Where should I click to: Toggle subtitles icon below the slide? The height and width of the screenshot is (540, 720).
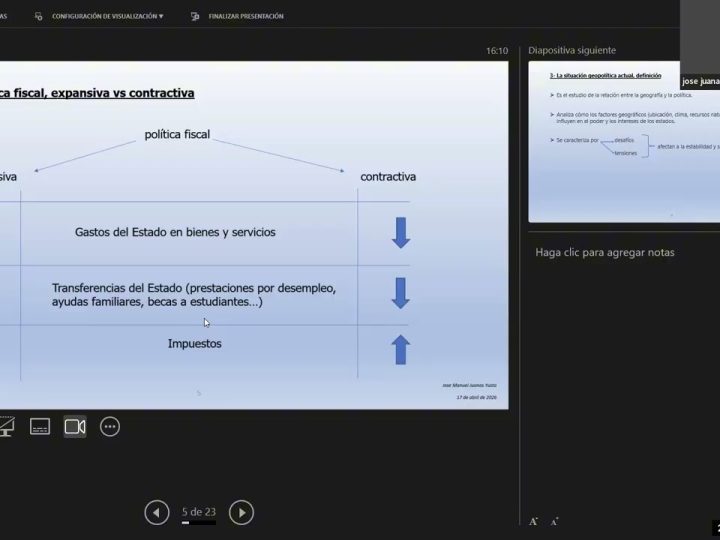(40, 427)
